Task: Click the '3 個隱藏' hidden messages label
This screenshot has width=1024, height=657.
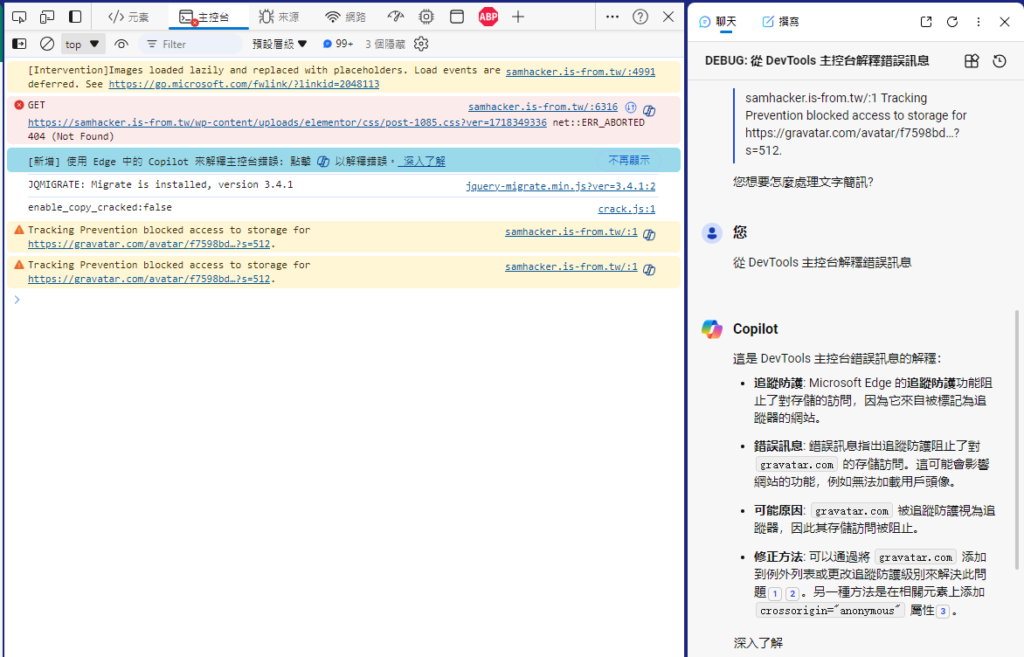Action: (385, 44)
